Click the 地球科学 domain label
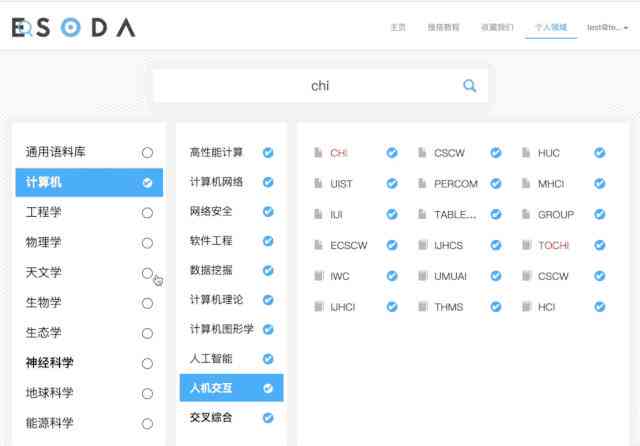 [49, 393]
